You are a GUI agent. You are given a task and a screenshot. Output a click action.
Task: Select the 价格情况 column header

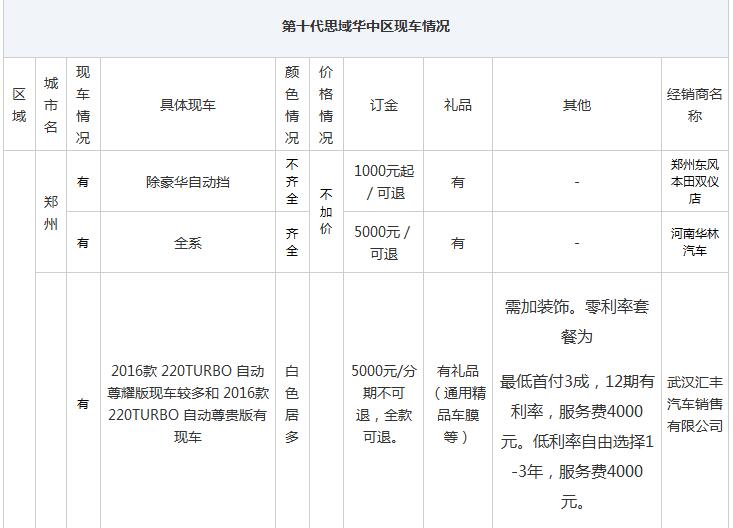(x=326, y=105)
